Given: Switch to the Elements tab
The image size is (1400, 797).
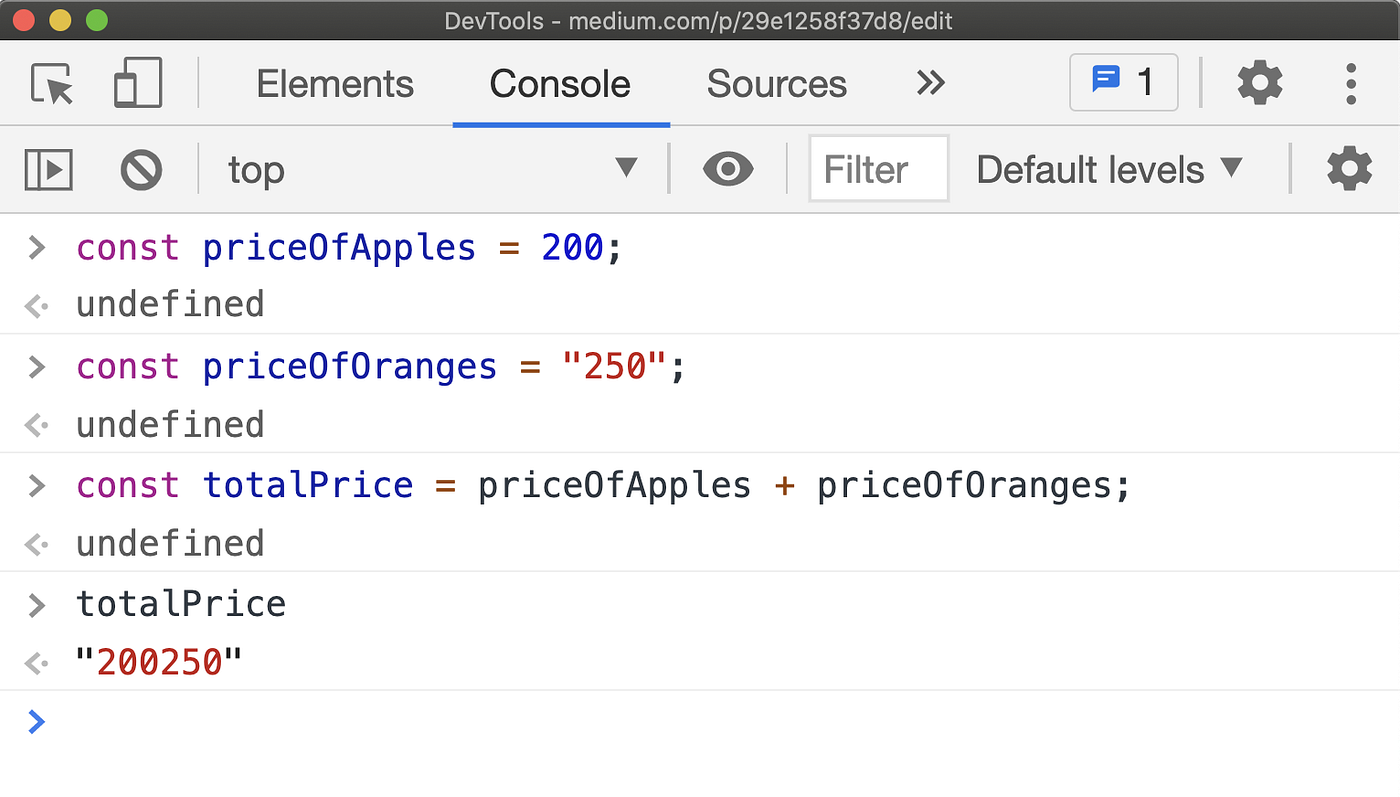Looking at the screenshot, I should (x=335, y=84).
